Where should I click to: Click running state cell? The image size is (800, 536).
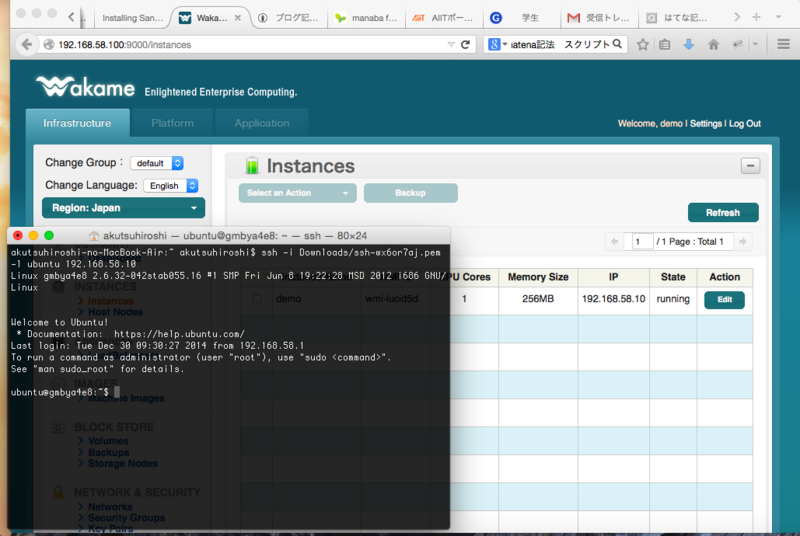point(672,299)
